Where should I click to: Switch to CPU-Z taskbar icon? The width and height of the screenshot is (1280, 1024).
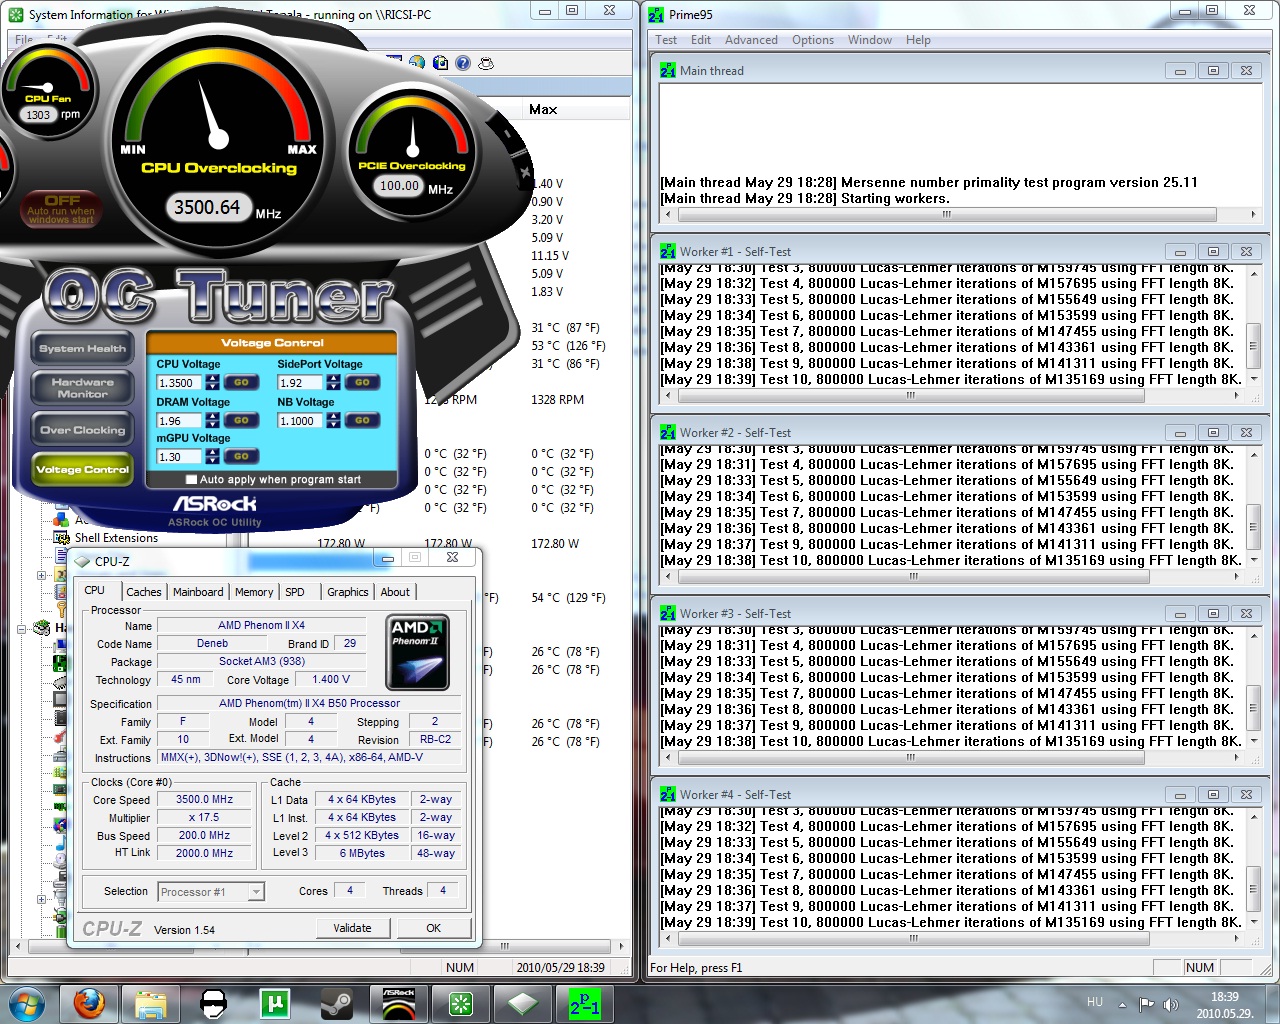[522, 1003]
